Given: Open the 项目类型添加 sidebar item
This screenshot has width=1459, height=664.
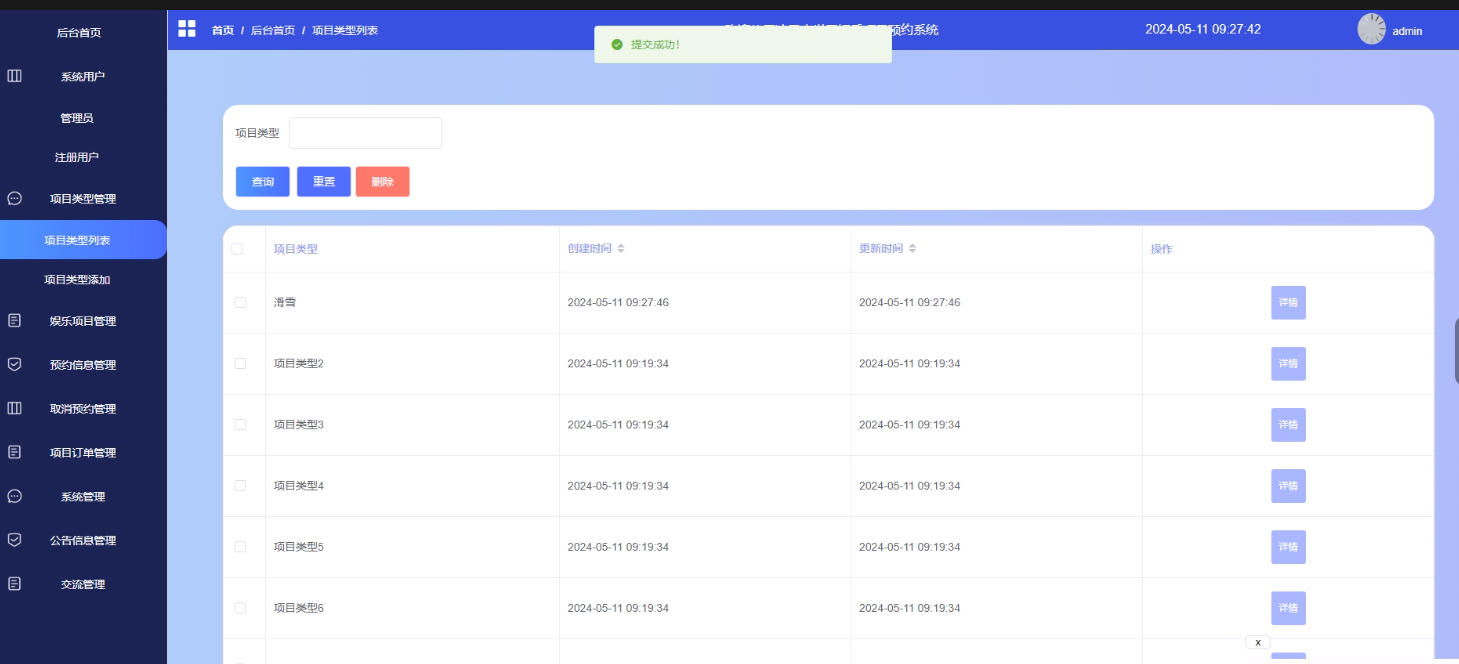Looking at the screenshot, I should [x=77, y=280].
